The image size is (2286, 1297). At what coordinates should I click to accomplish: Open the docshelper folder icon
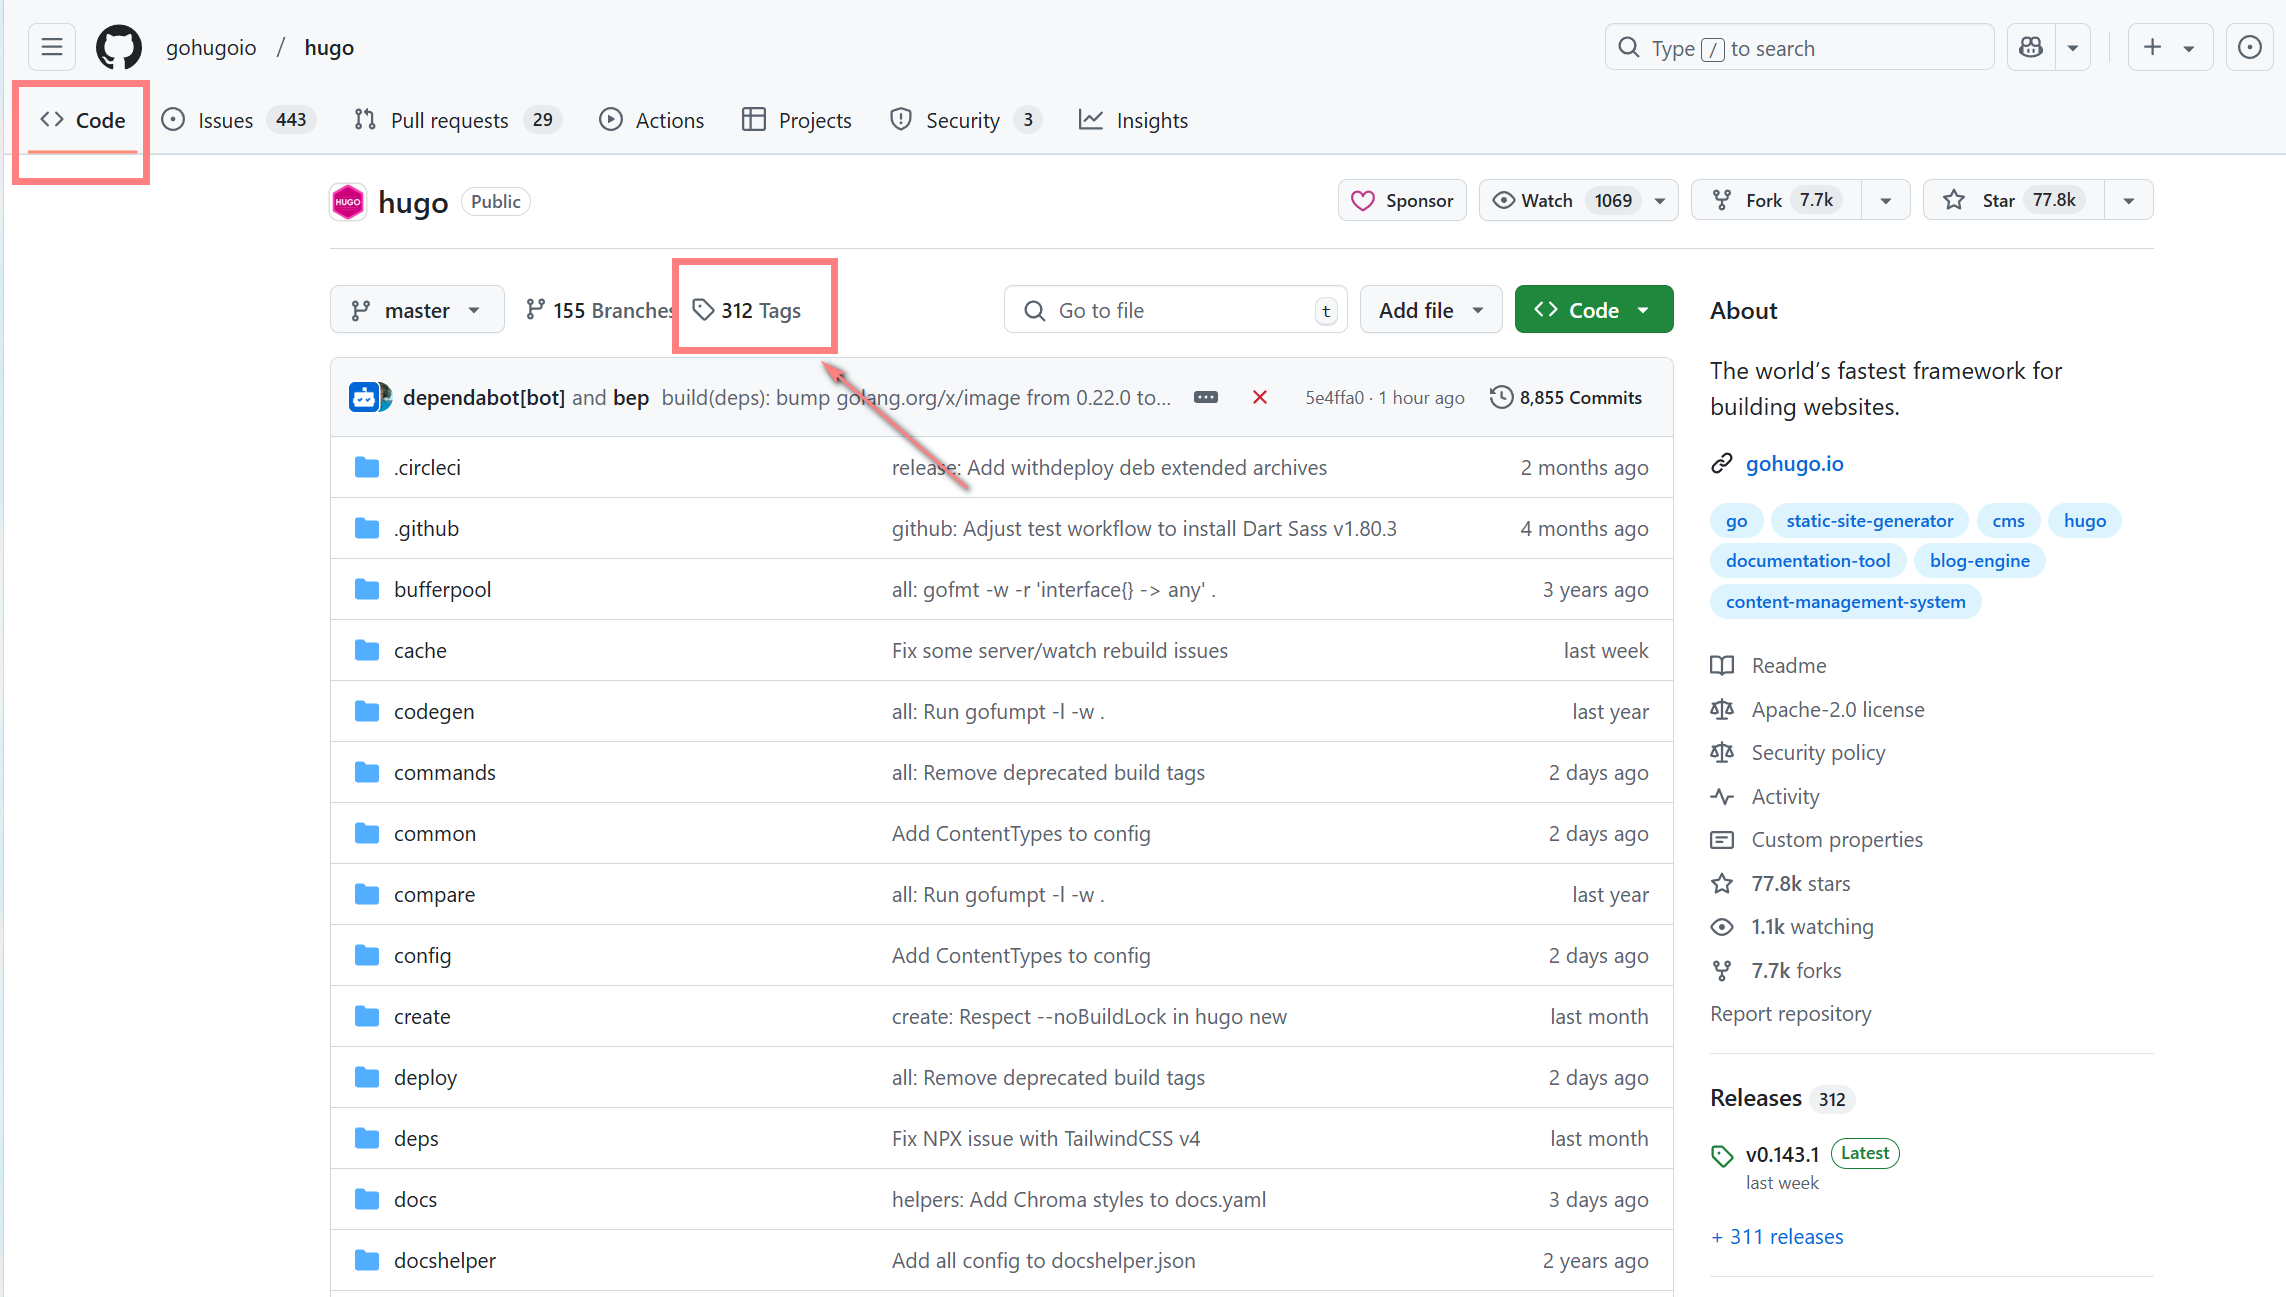point(367,1260)
